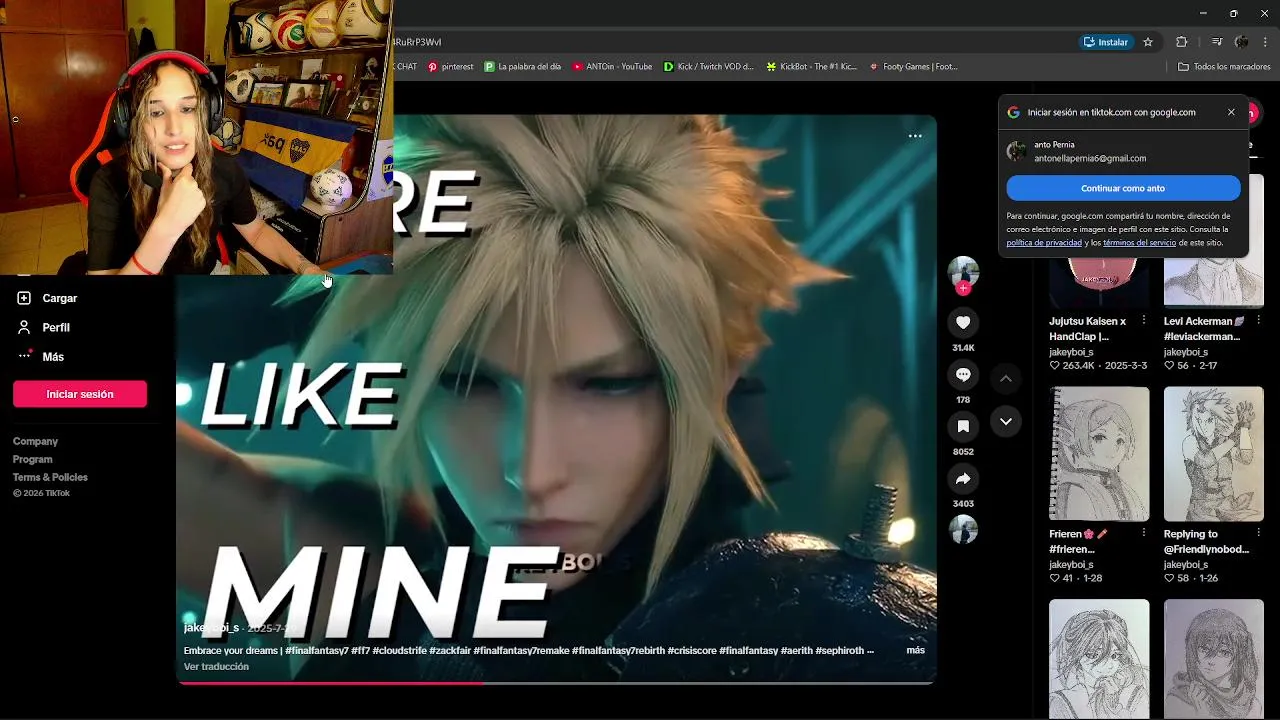Open the Footy Games bookmark
1280x720 pixels.
(x=914, y=67)
